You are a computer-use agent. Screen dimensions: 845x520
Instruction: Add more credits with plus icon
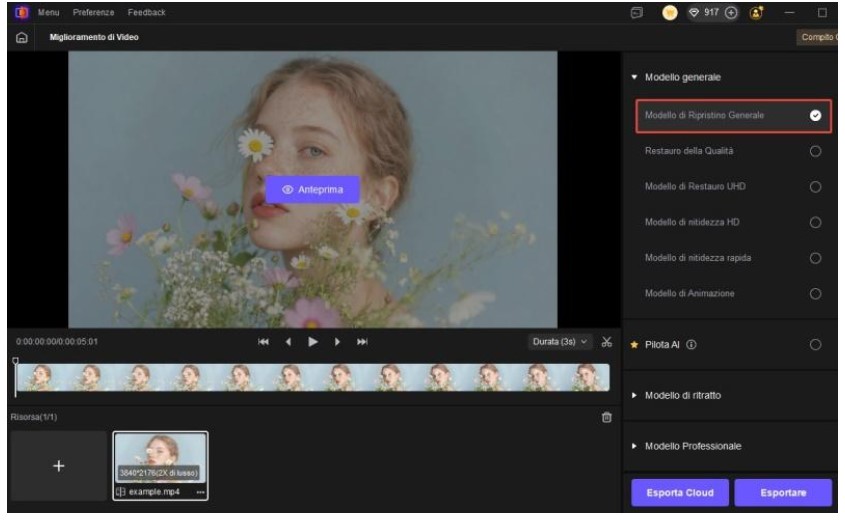pos(731,12)
